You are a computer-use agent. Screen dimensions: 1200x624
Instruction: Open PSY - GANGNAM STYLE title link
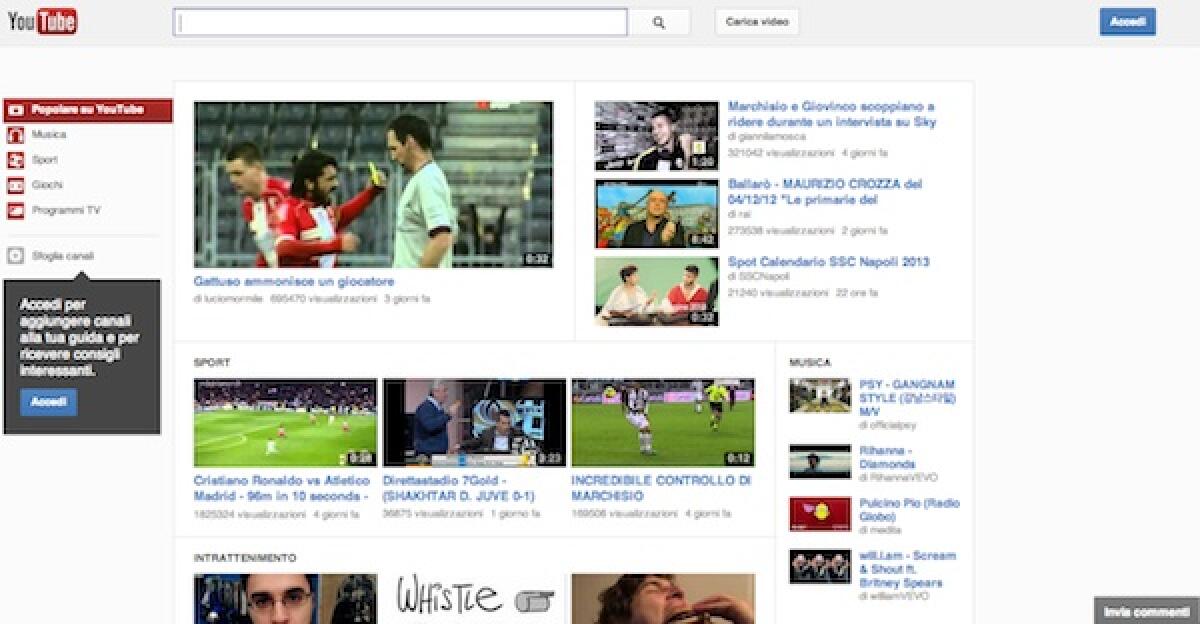pyautogui.click(x=907, y=398)
